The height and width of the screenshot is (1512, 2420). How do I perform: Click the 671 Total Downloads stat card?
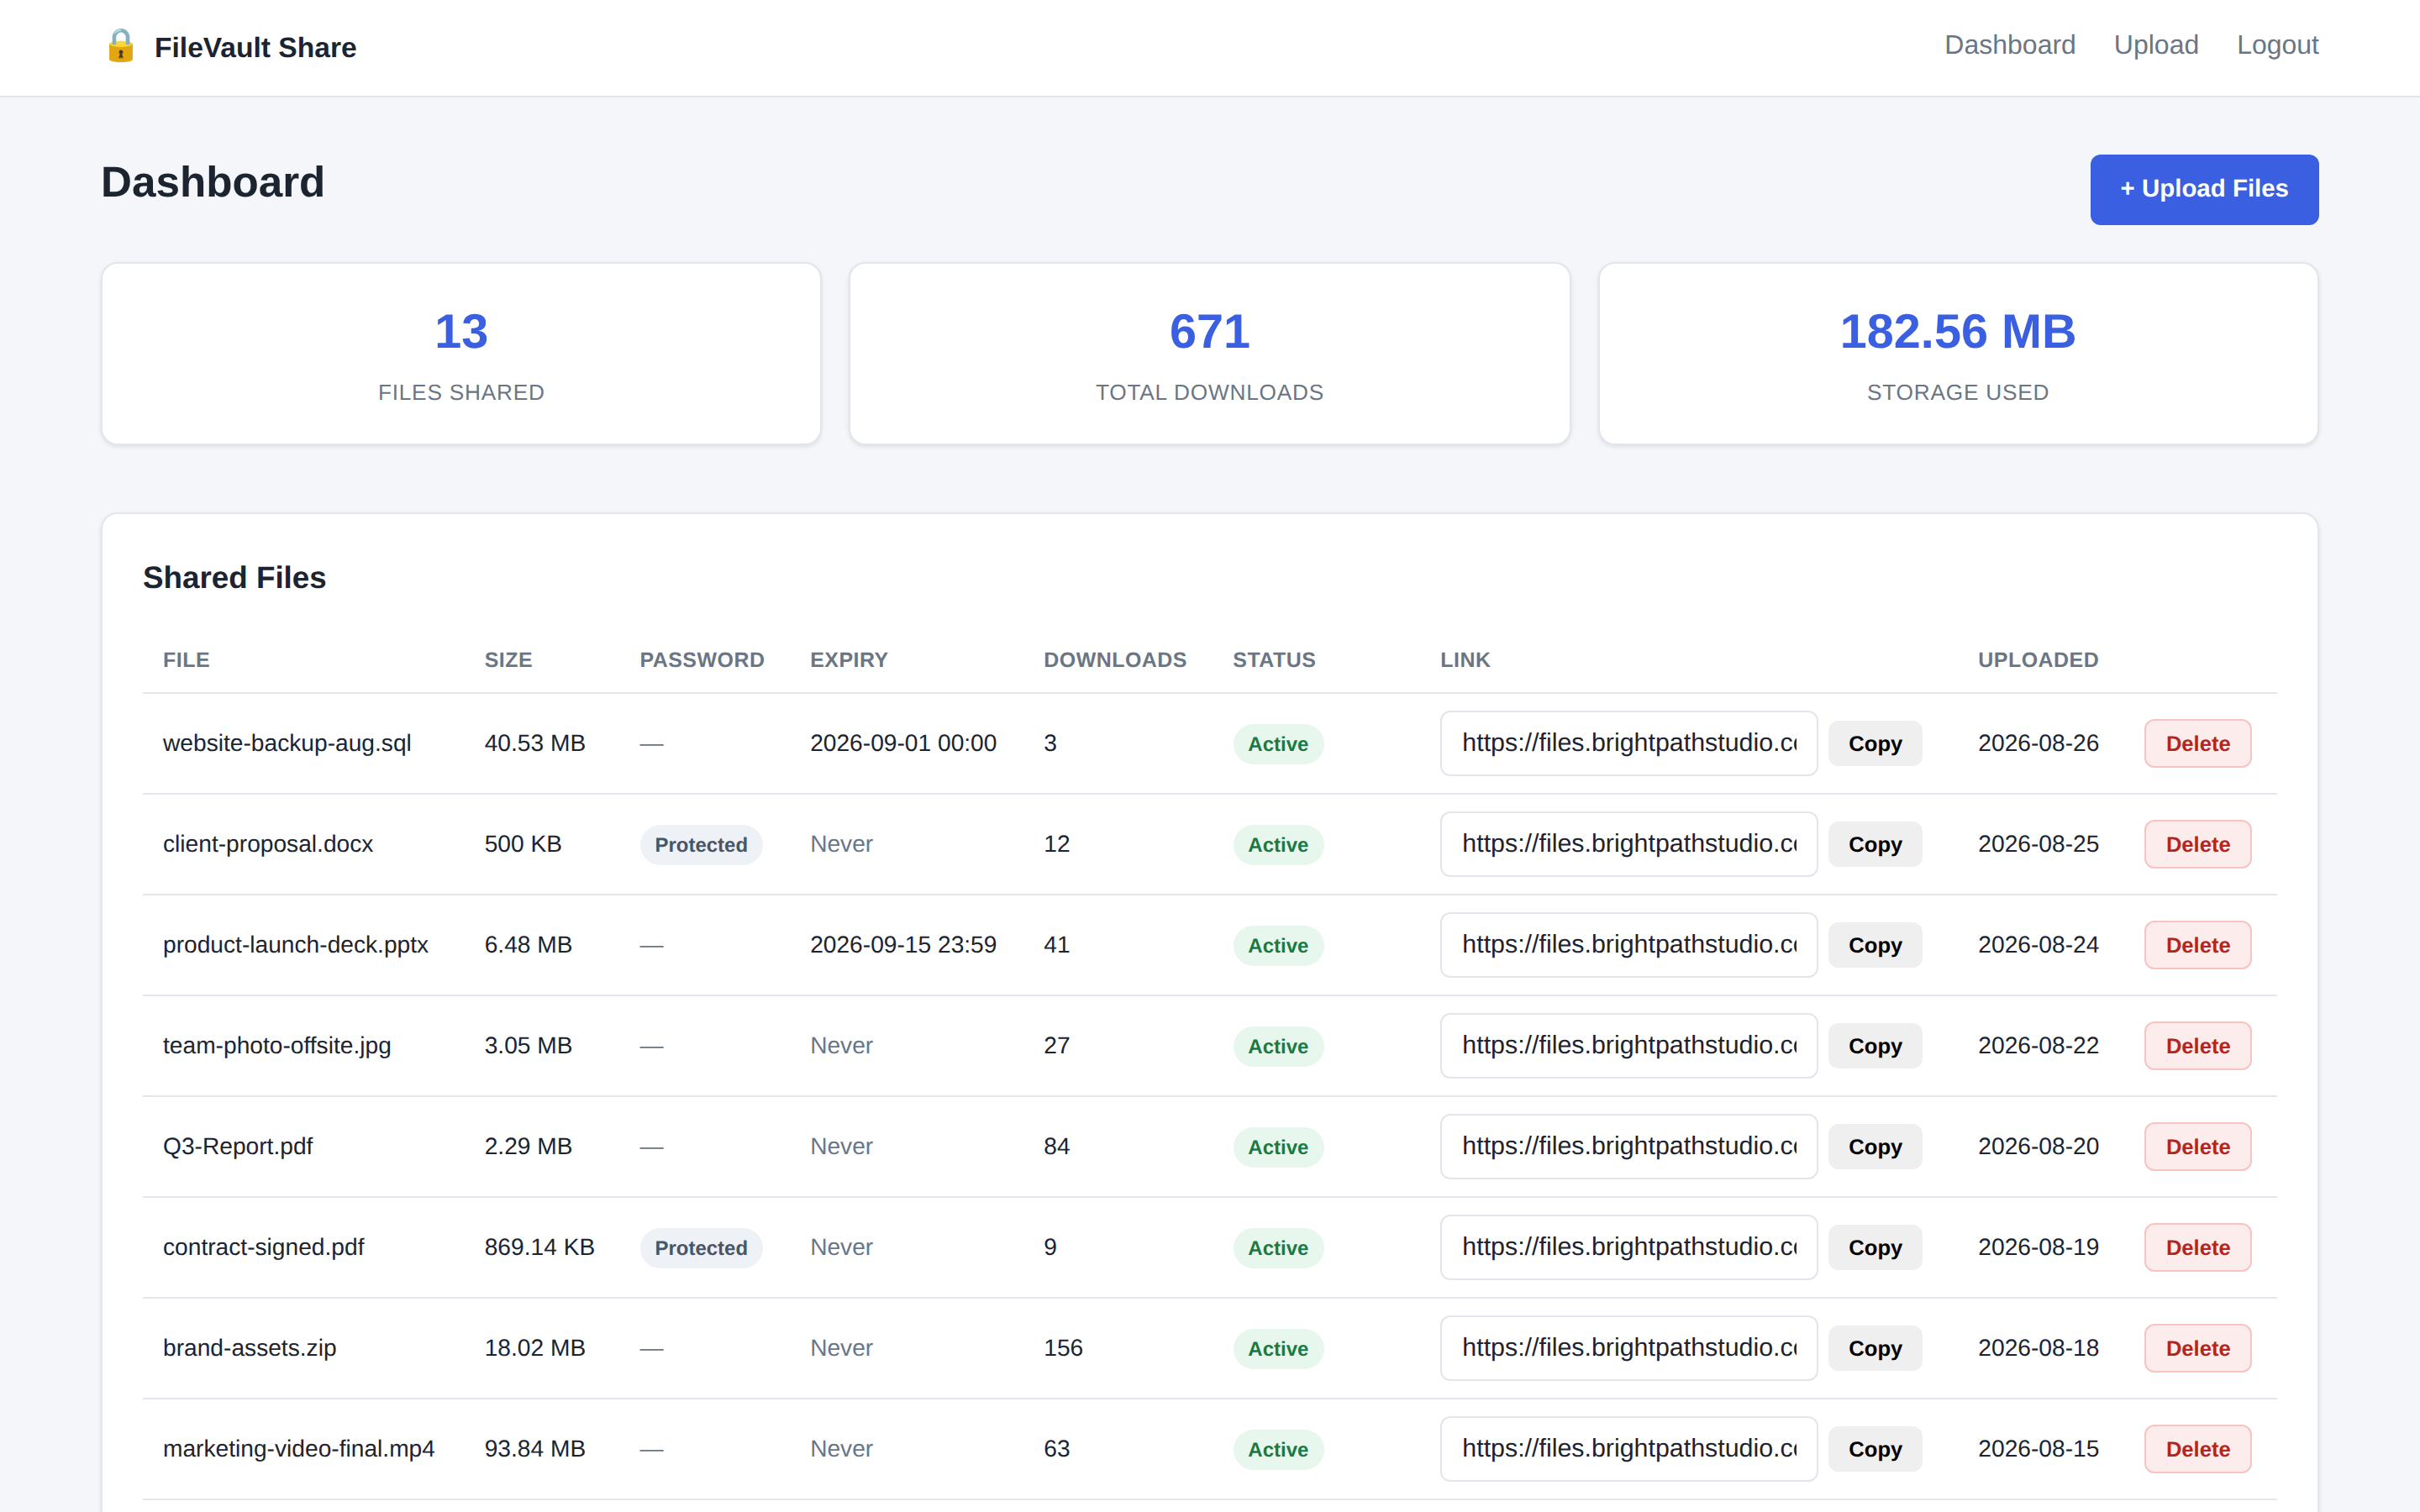point(1209,354)
